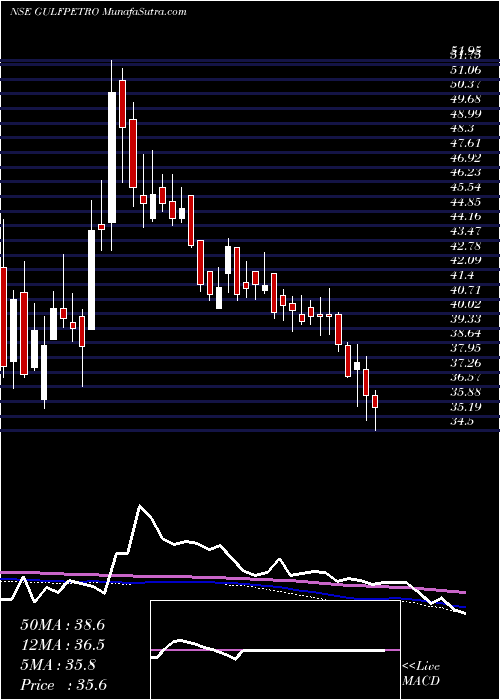500x700 pixels.
Task: Click the 50MA : 38.6 readout
Action: (62, 625)
